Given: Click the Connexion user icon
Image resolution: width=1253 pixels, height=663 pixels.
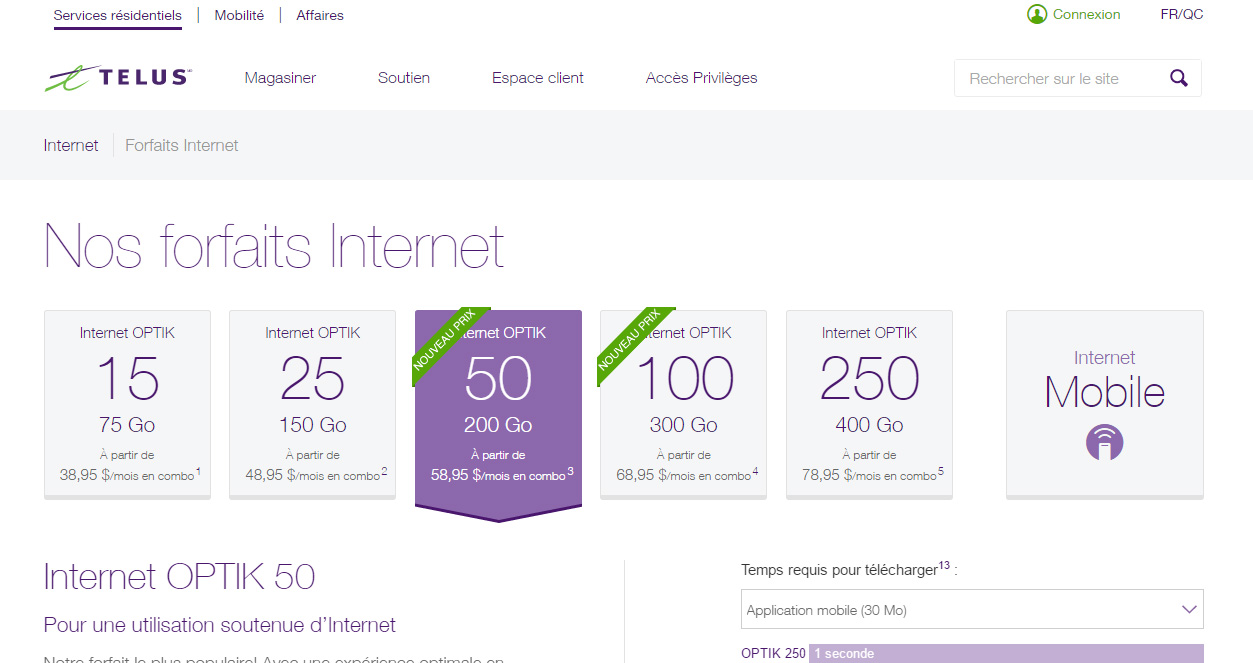Looking at the screenshot, I should point(1037,15).
